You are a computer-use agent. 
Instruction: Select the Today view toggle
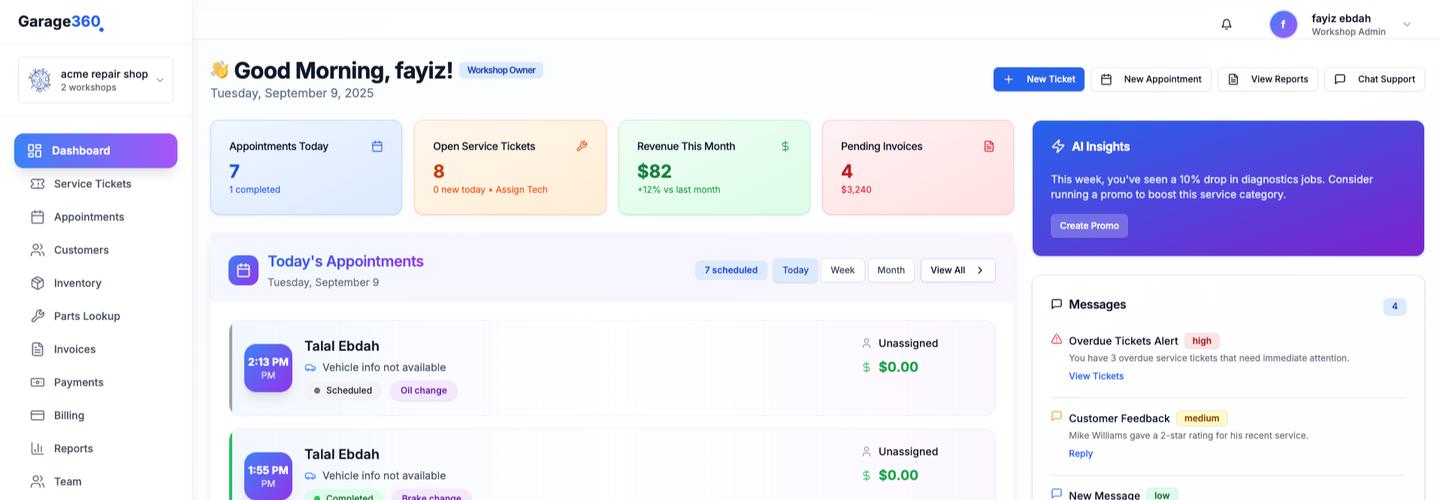(795, 270)
